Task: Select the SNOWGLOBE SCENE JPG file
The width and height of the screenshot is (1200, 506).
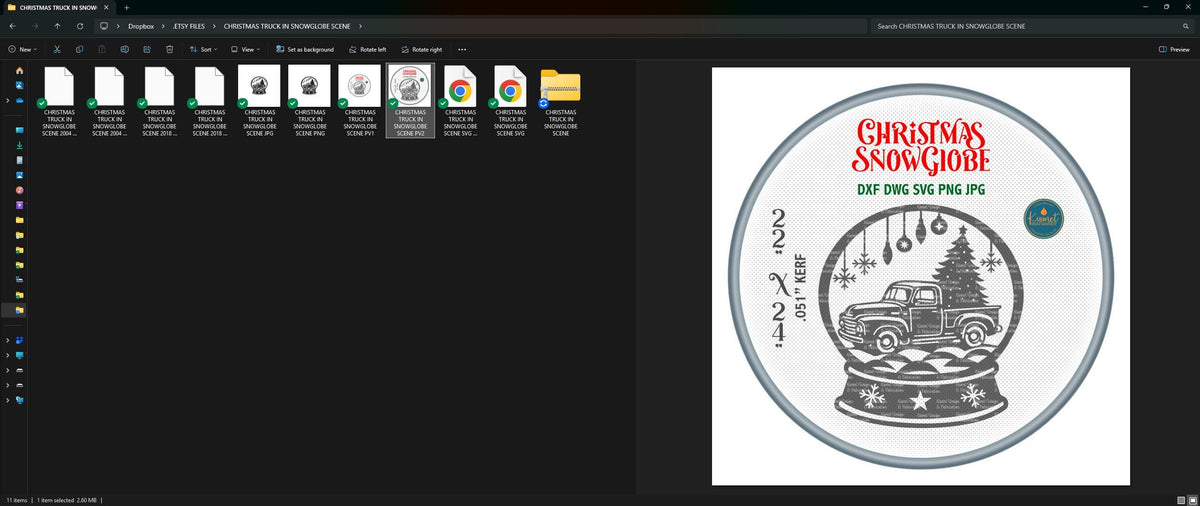Action: click(x=260, y=101)
